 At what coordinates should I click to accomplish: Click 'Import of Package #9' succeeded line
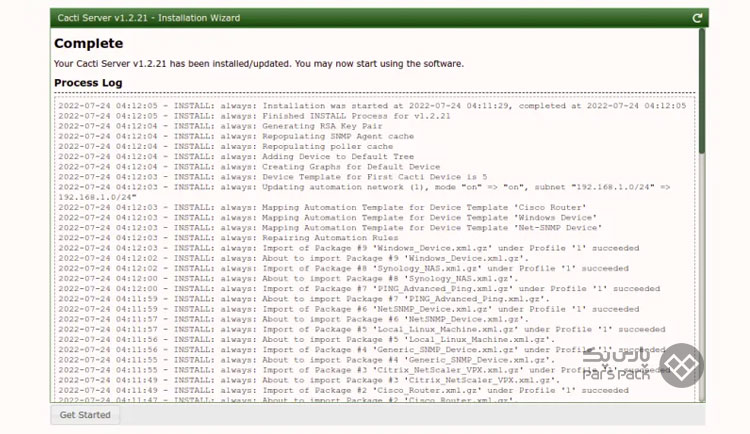[349, 248]
